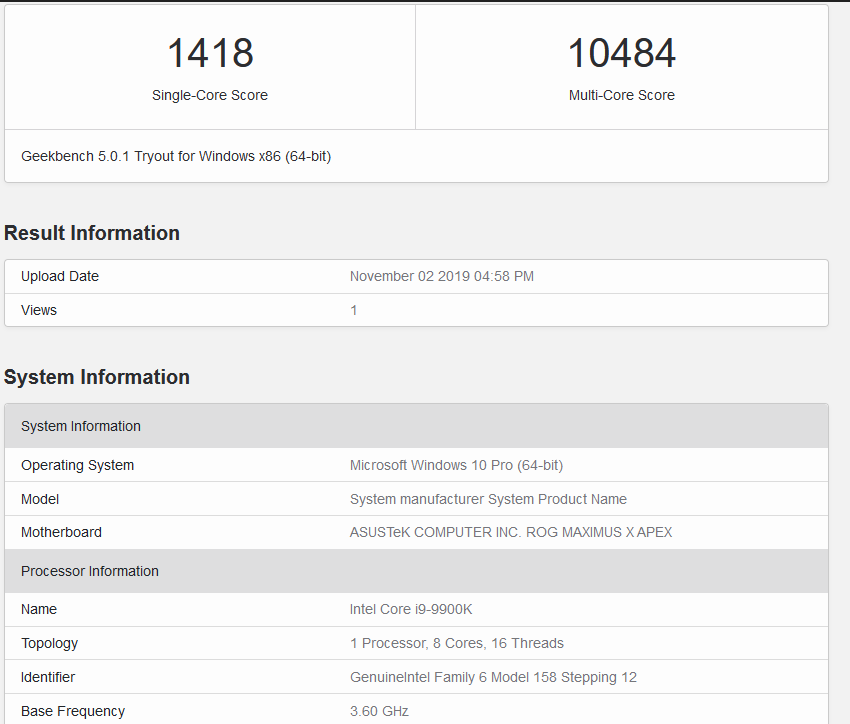
Task: Click the 1 Processor, 8 Cores, 16 Threads value
Action: [x=456, y=643]
